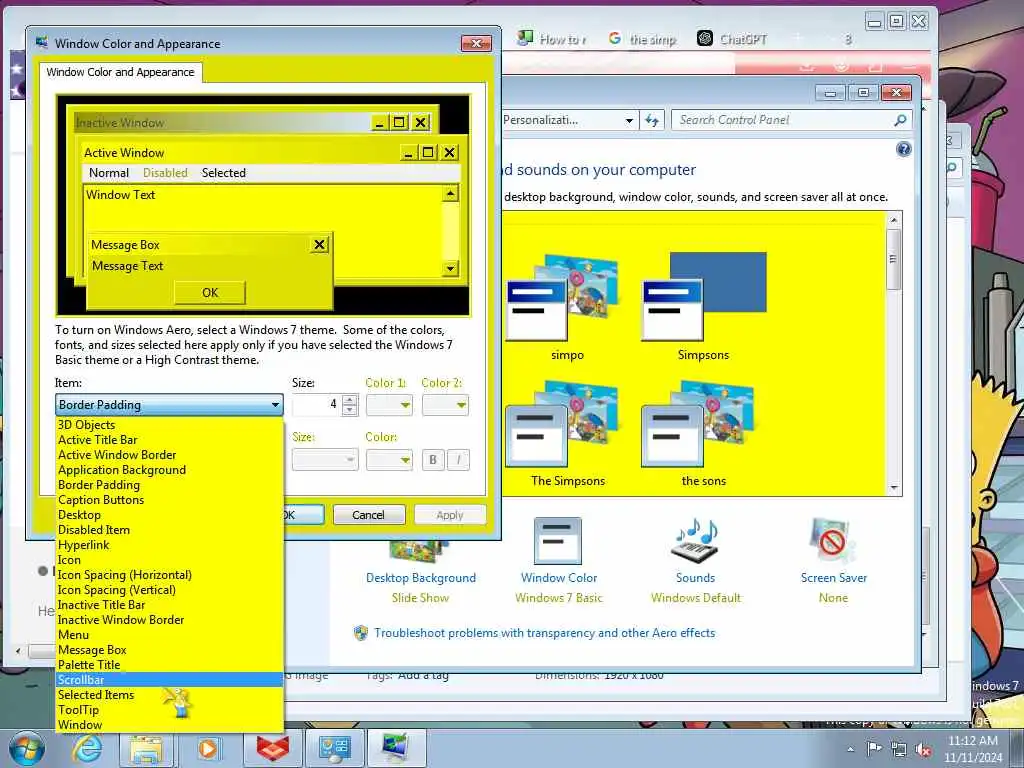This screenshot has height=768, width=1024.
Task: Select Selected Items list entry
Action: click(x=169, y=695)
